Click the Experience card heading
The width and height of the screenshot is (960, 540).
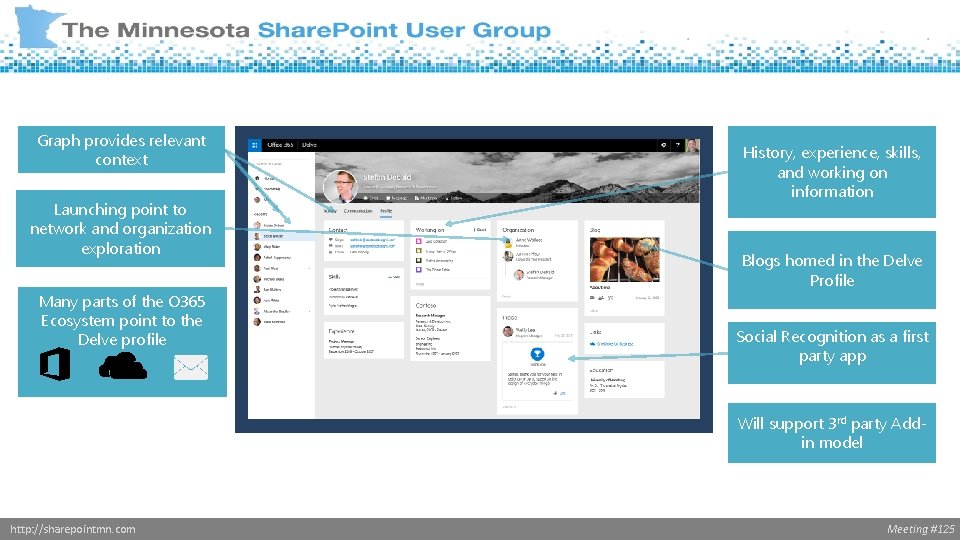342,331
